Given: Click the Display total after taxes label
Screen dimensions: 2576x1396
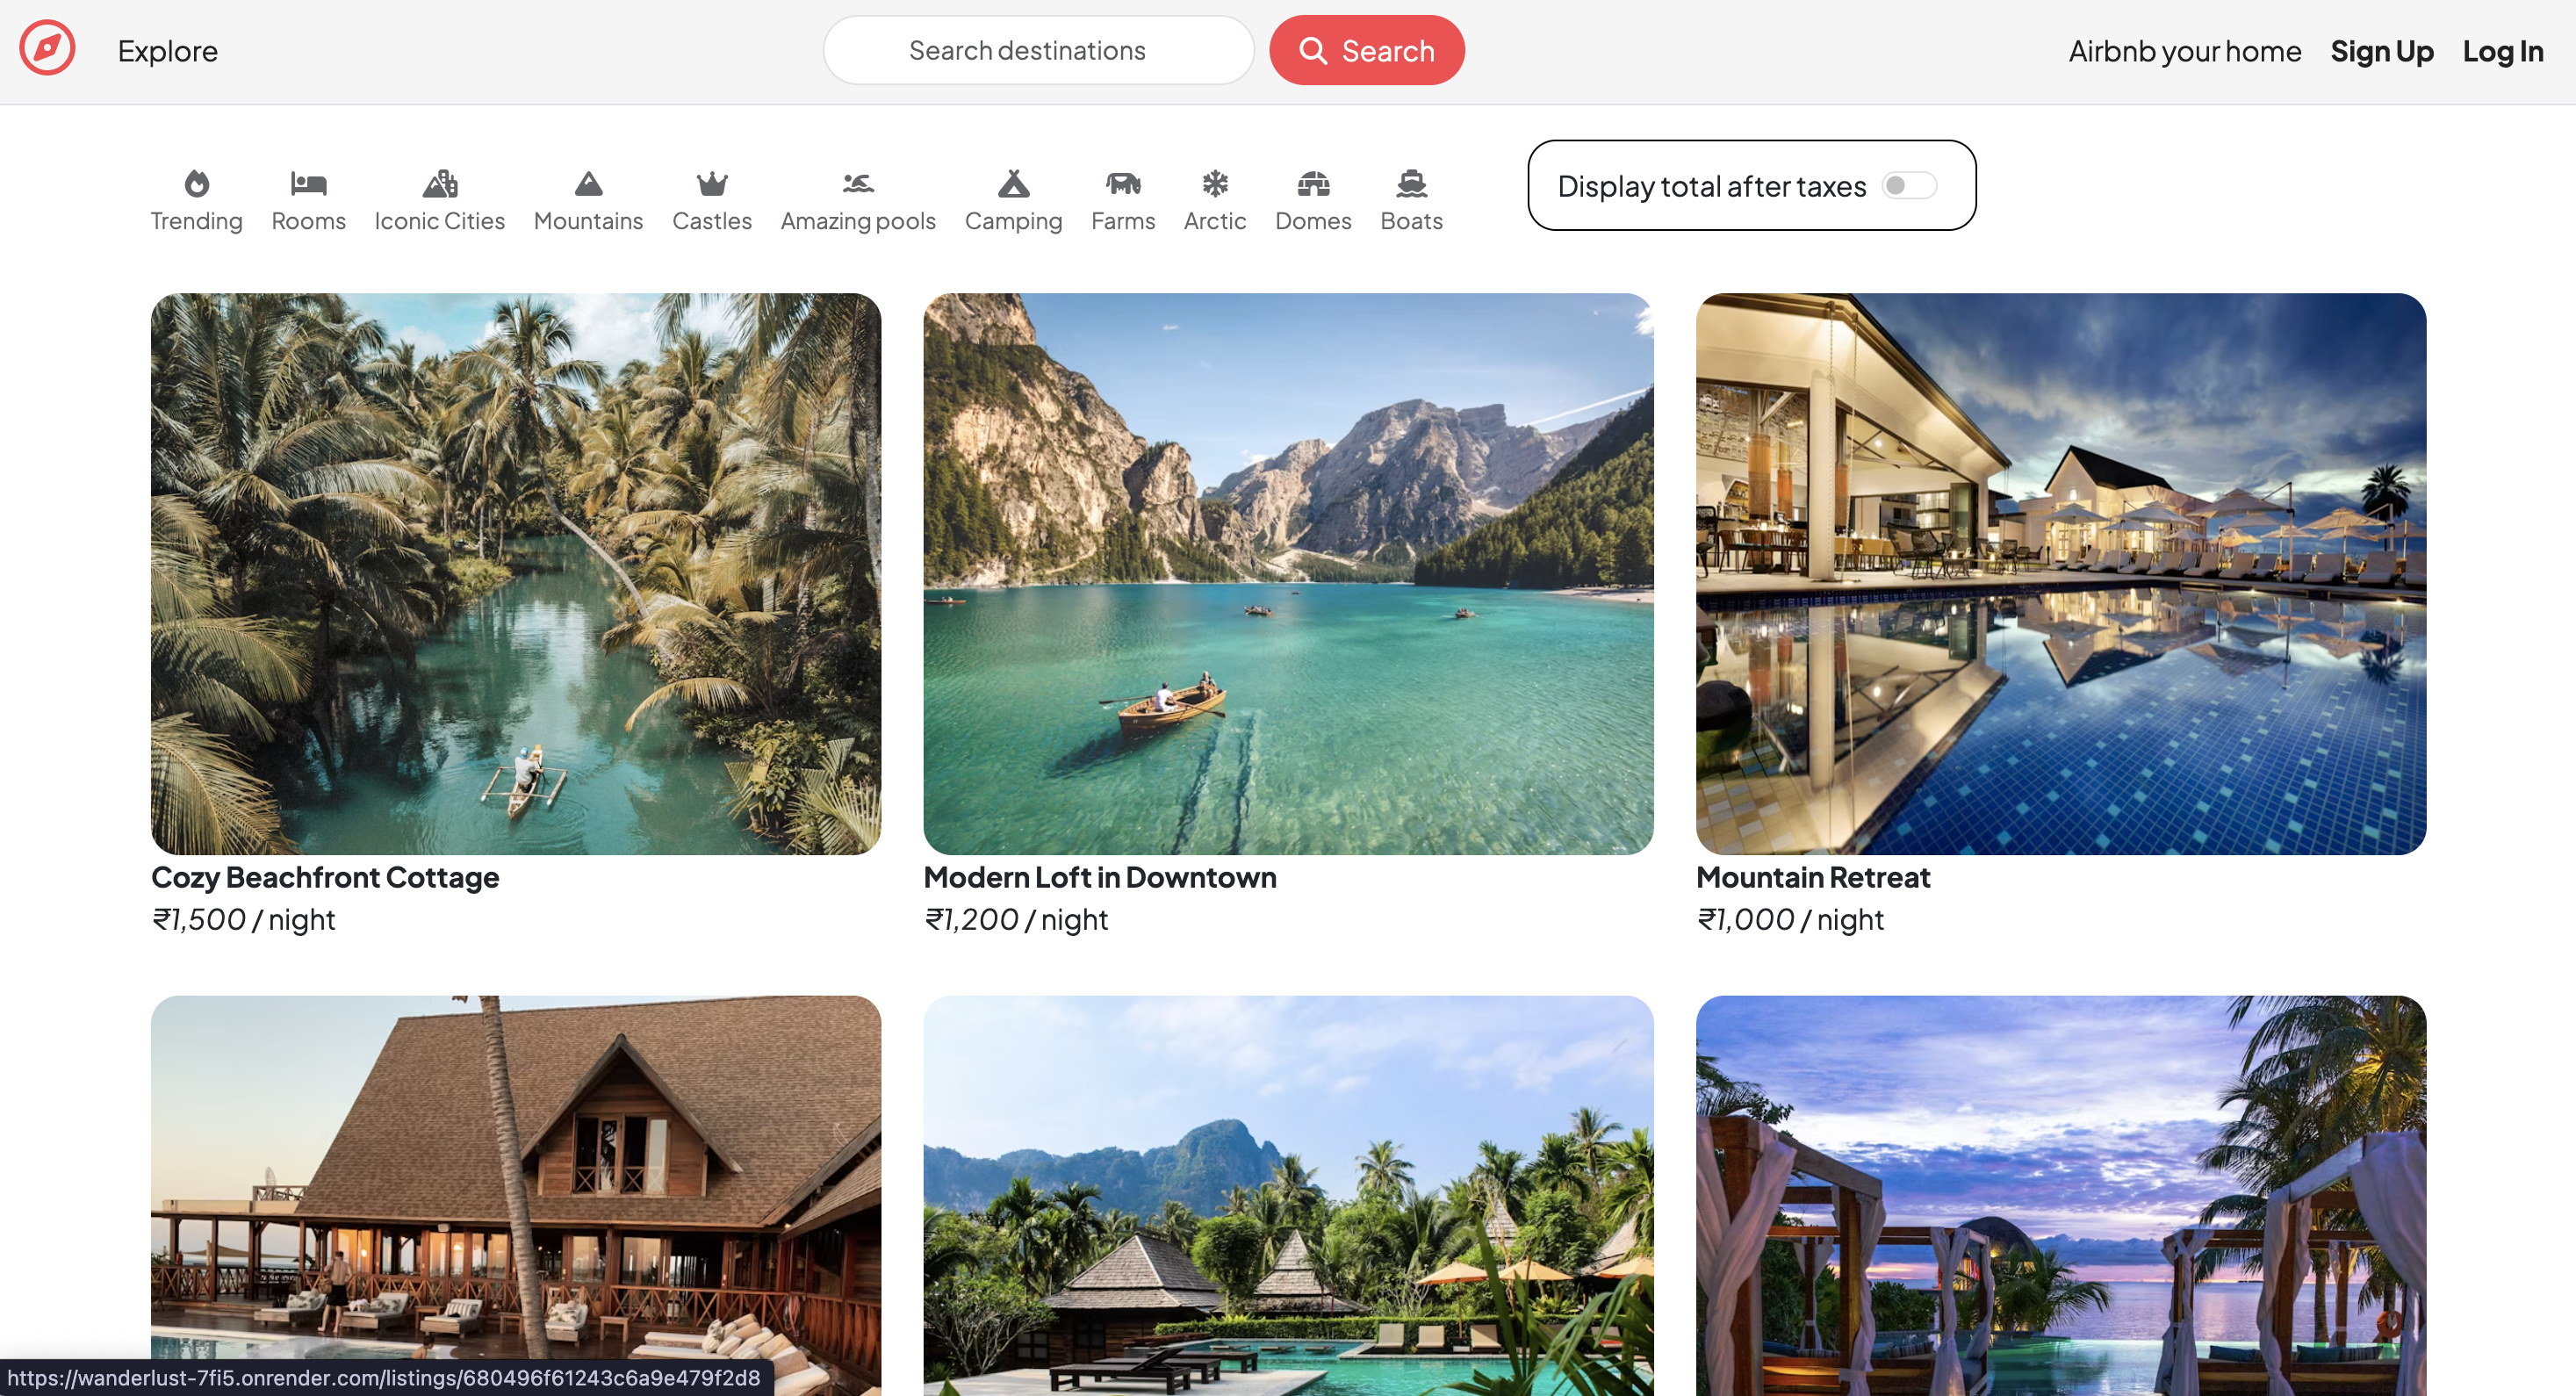Looking at the screenshot, I should pyautogui.click(x=1711, y=186).
